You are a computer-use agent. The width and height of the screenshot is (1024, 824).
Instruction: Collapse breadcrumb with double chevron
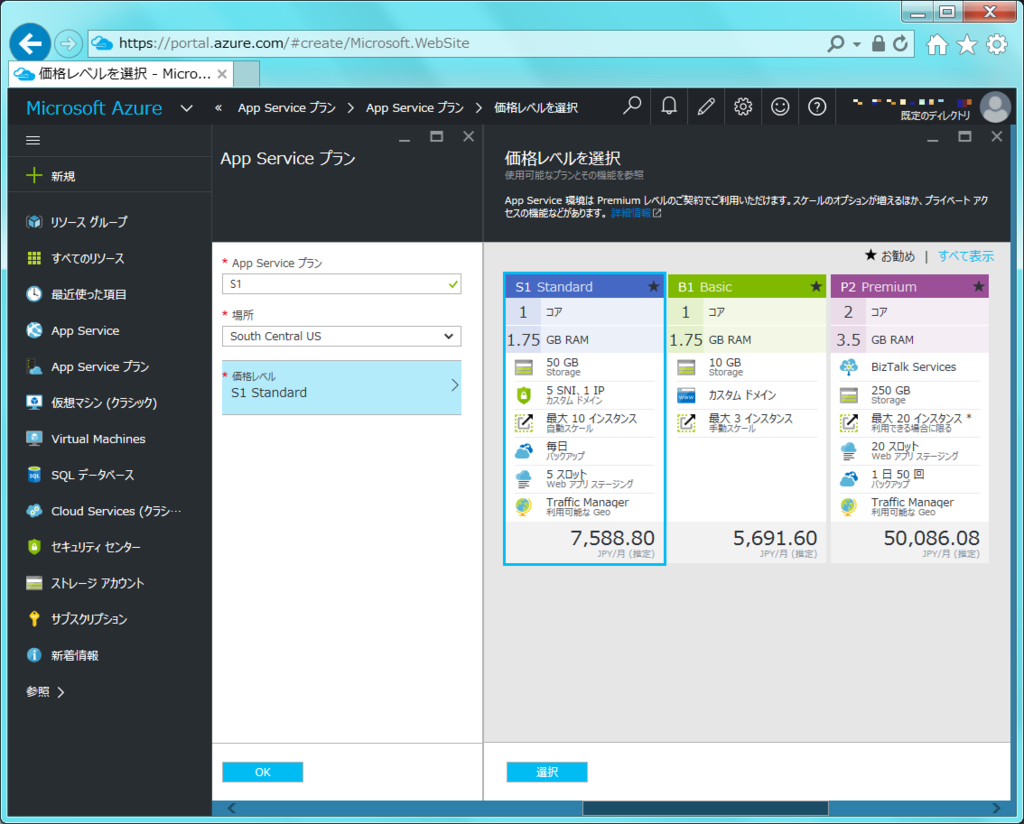coord(219,108)
